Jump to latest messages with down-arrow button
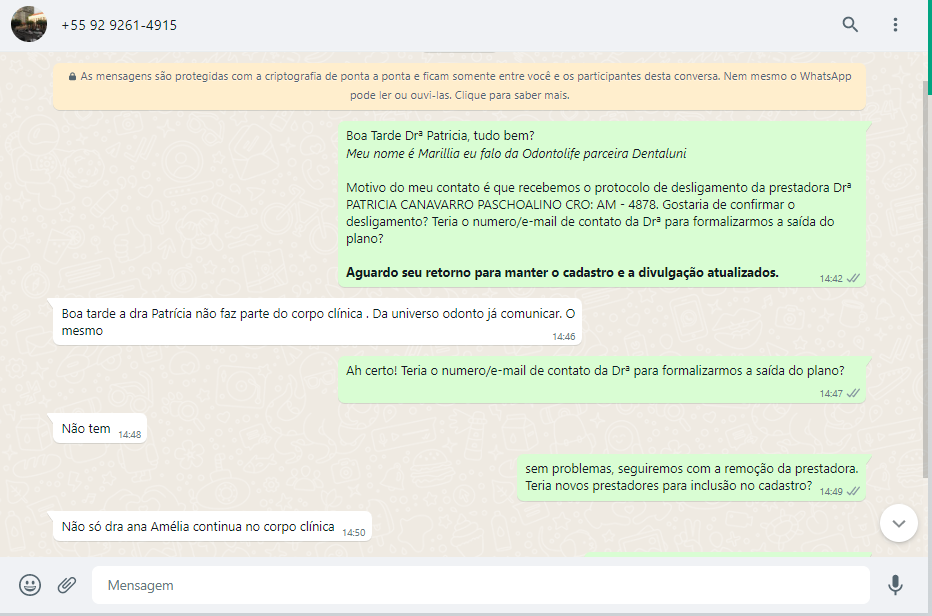This screenshot has height=616, width=932. pos(899,523)
